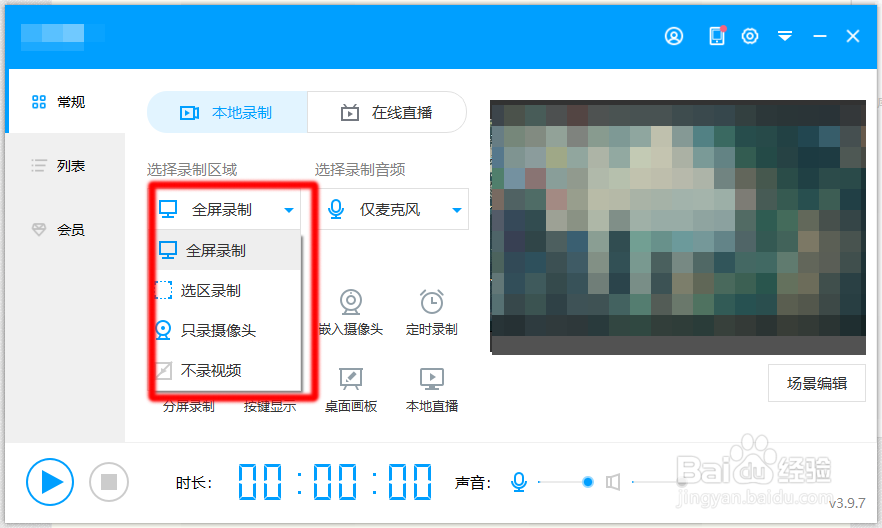This screenshot has height=528, width=882.
Task: Click the 选择录制音频 label
Action: pos(360,169)
